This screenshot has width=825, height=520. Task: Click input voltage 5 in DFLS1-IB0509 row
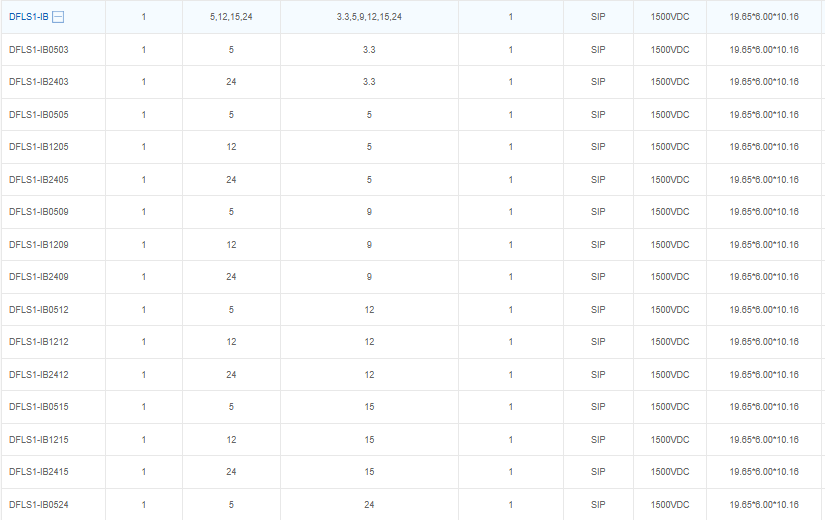point(231,212)
